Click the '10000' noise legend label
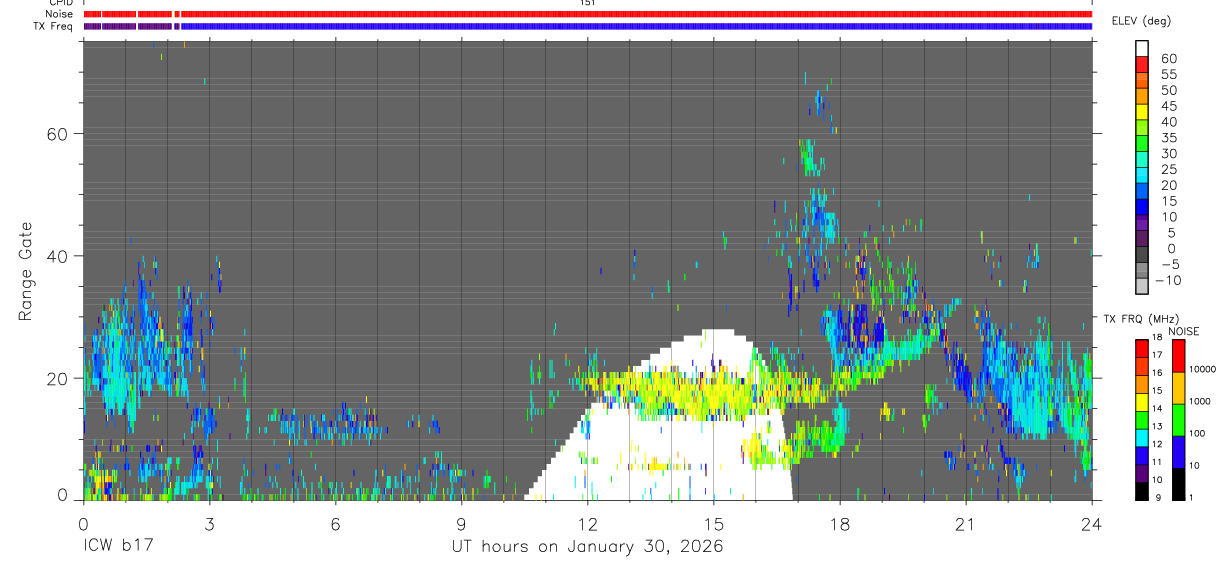Image resolution: width=1228 pixels, height=567 pixels. pos(1202,370)
